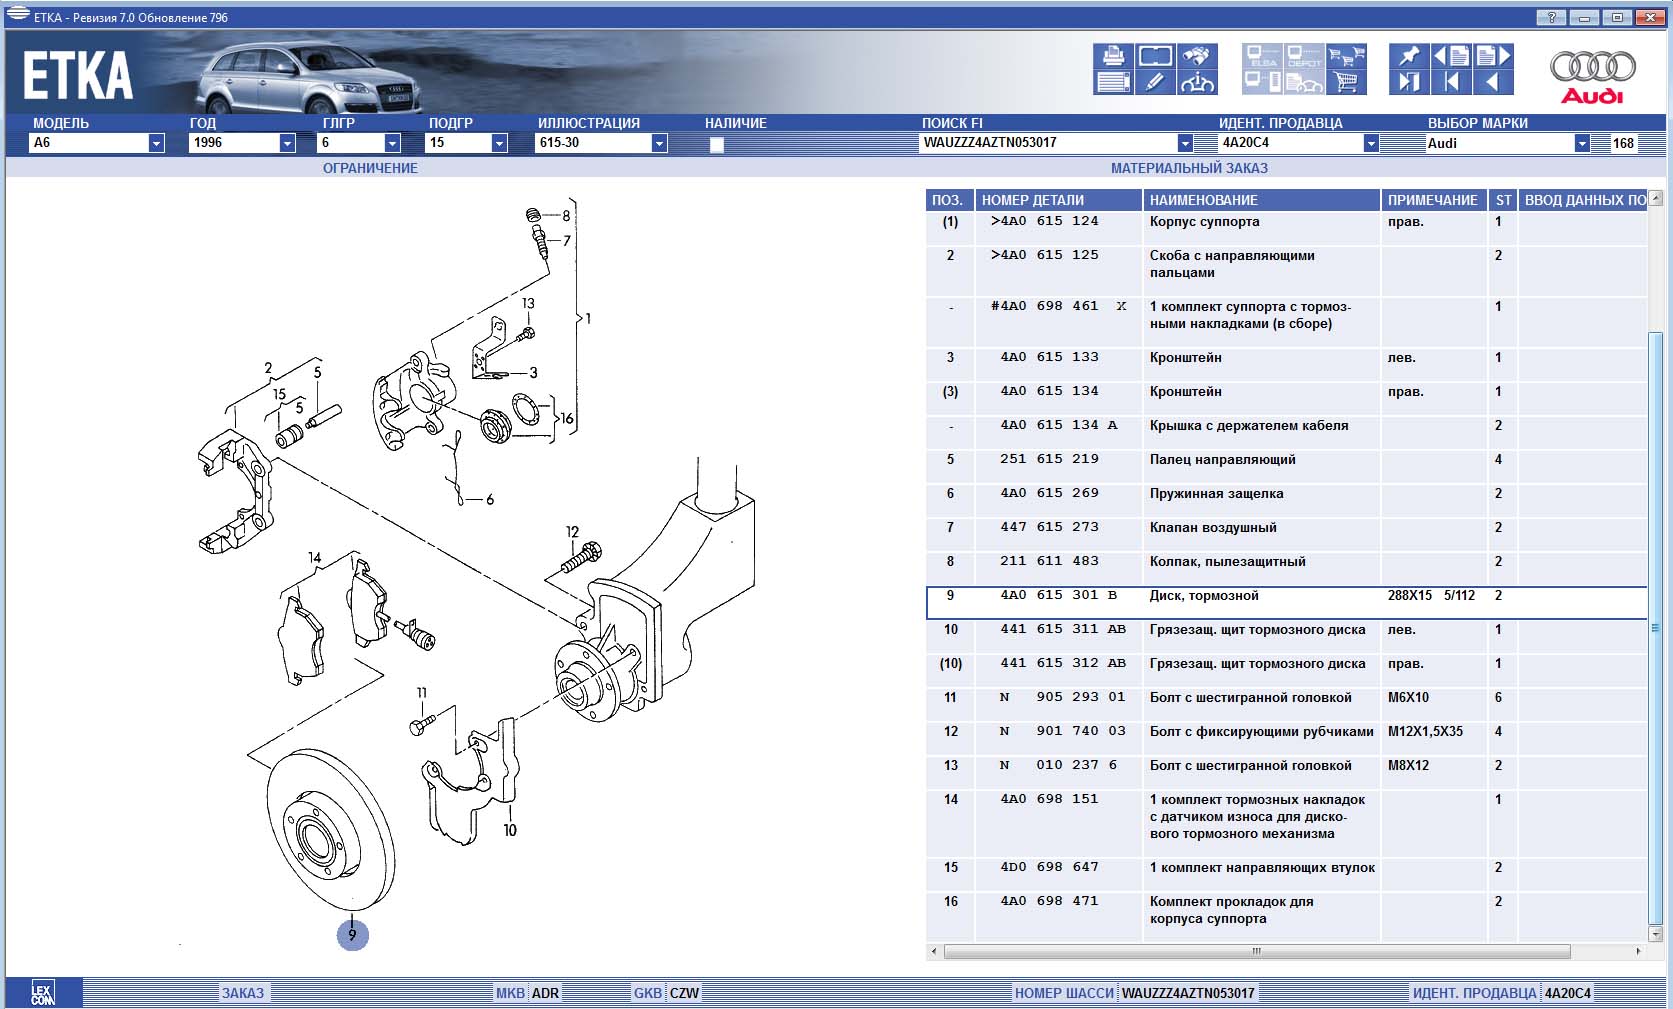Select row 'Болт с фиксирующими рубчиками'

click(1286, 738)
